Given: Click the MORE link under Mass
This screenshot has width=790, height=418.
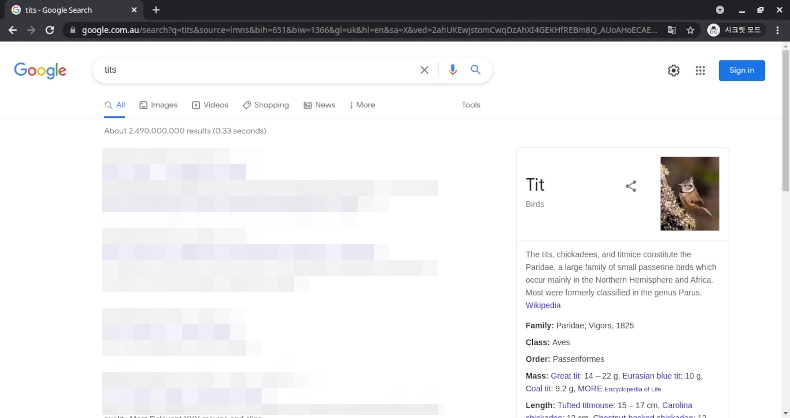Looking at the screenshot, I should (589, 388).
